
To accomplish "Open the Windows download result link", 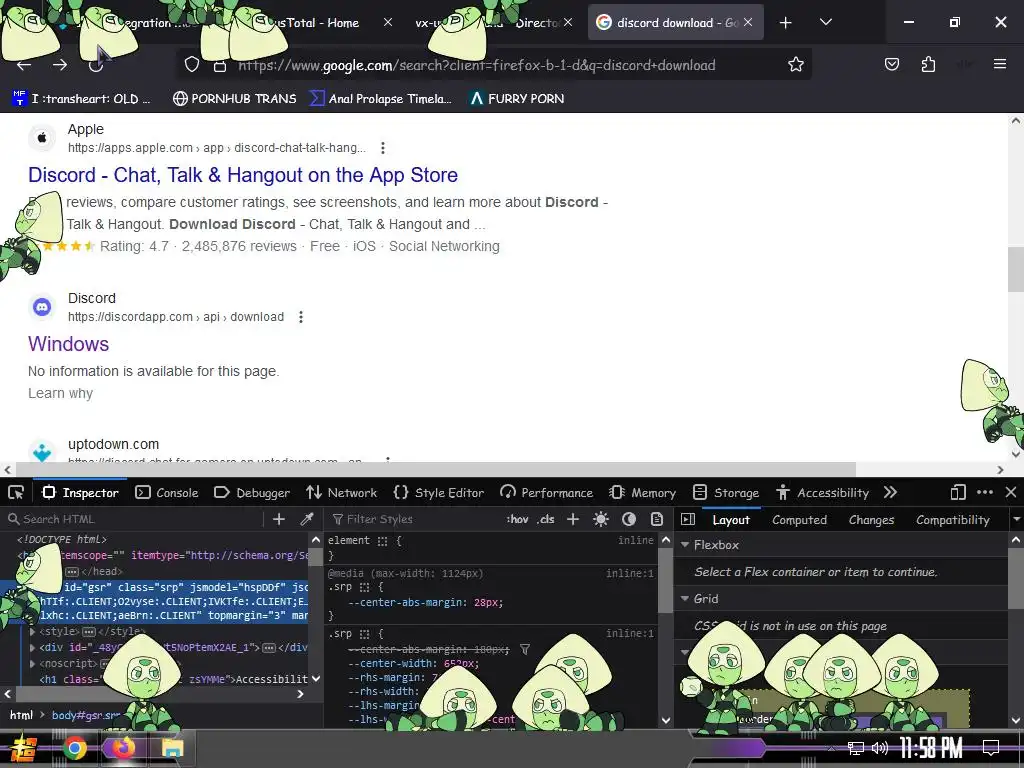I will coord(69,344).
